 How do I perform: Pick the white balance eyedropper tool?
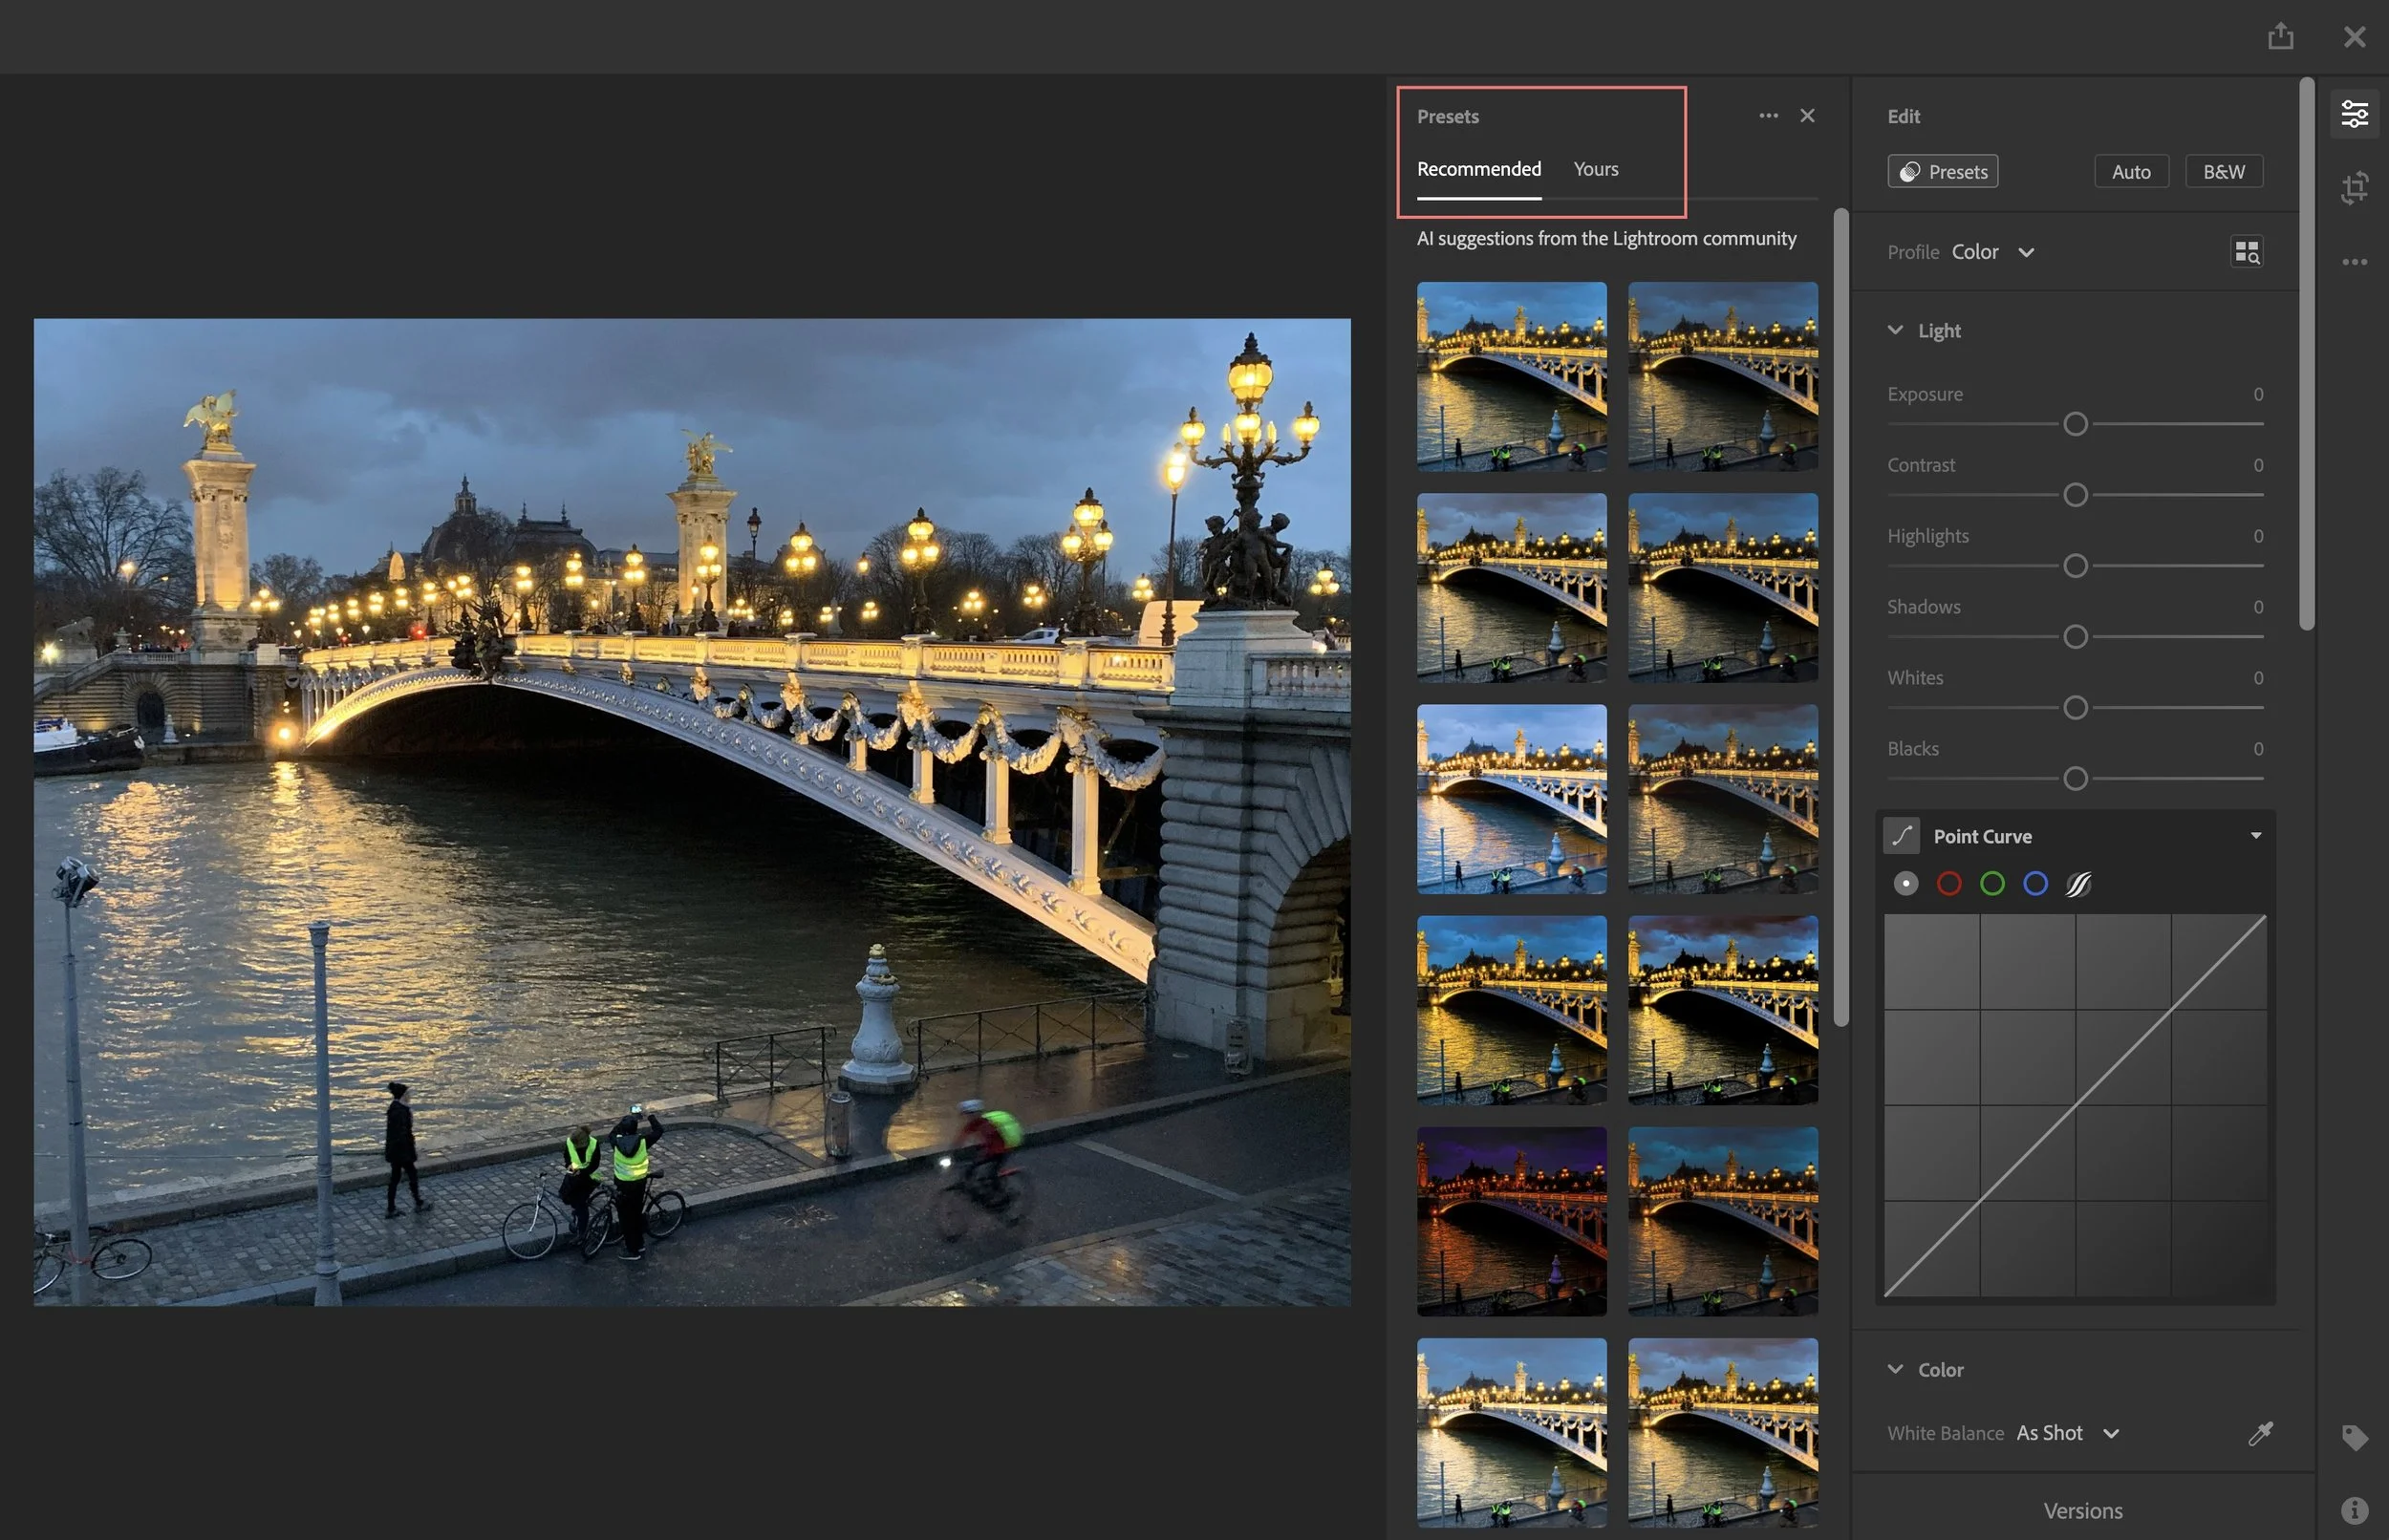click(x=2260, y=1433)
